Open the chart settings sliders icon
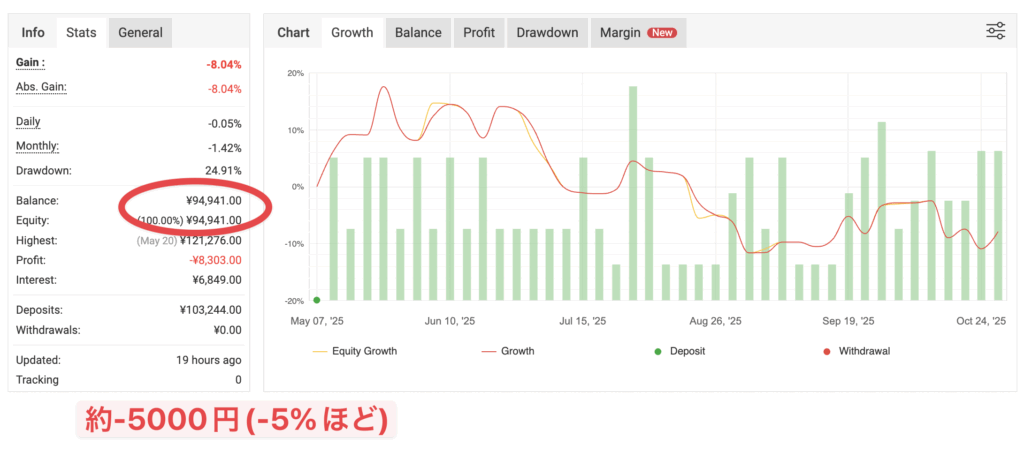The width and height of the screenshot is (1024, 453). 995,31
